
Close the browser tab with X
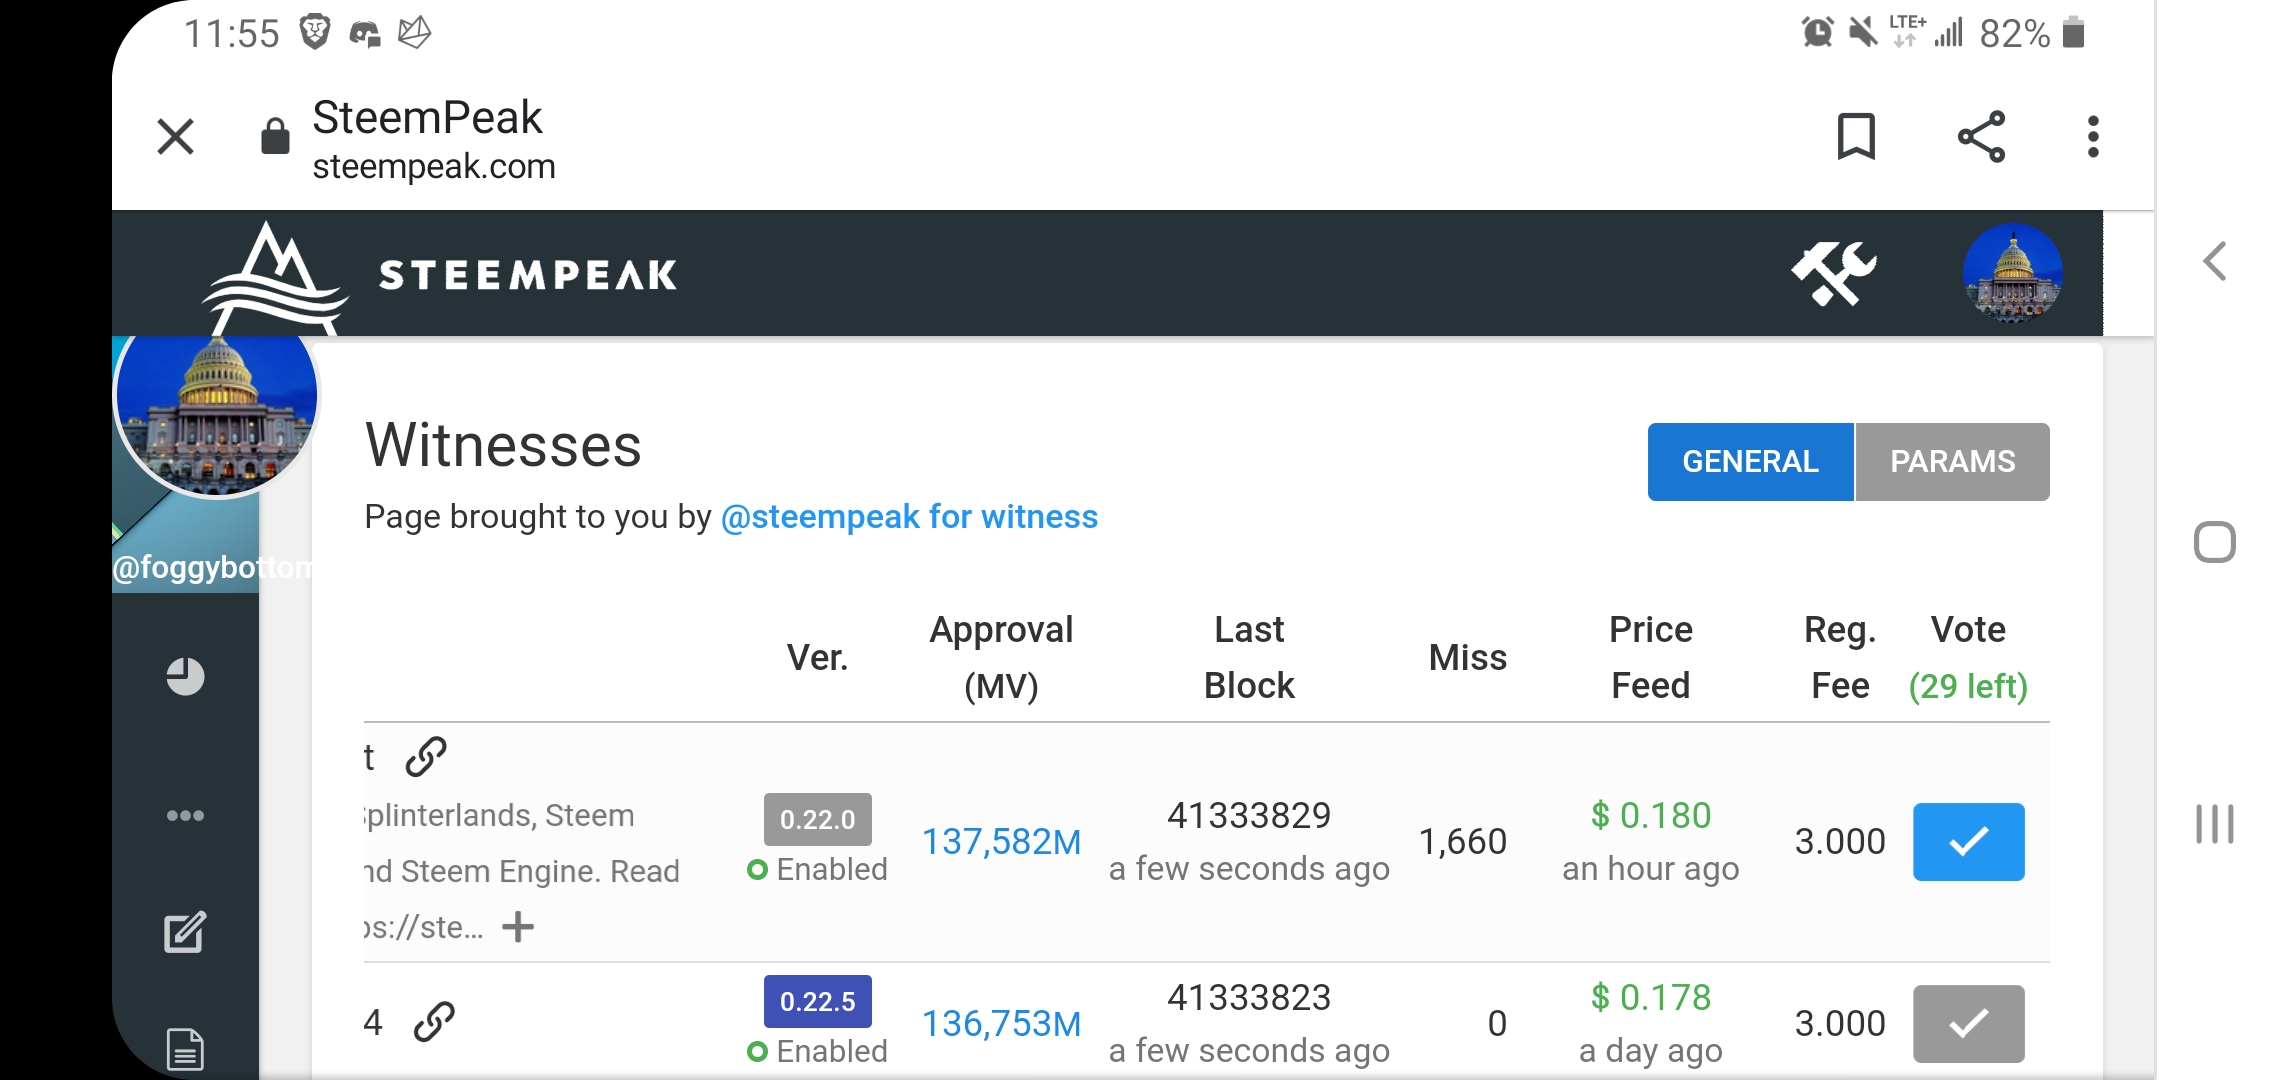[176, 137]
